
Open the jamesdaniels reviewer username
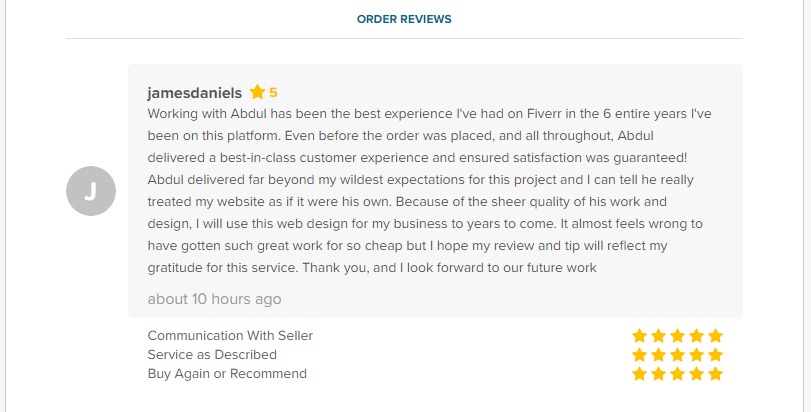194,93
